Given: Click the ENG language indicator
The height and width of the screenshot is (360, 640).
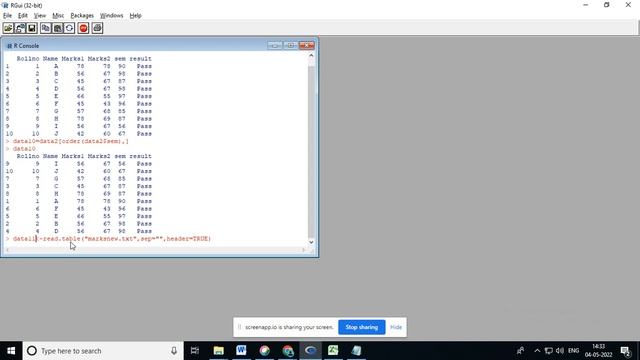Looking at the screenshot, I should pos(573,351).
